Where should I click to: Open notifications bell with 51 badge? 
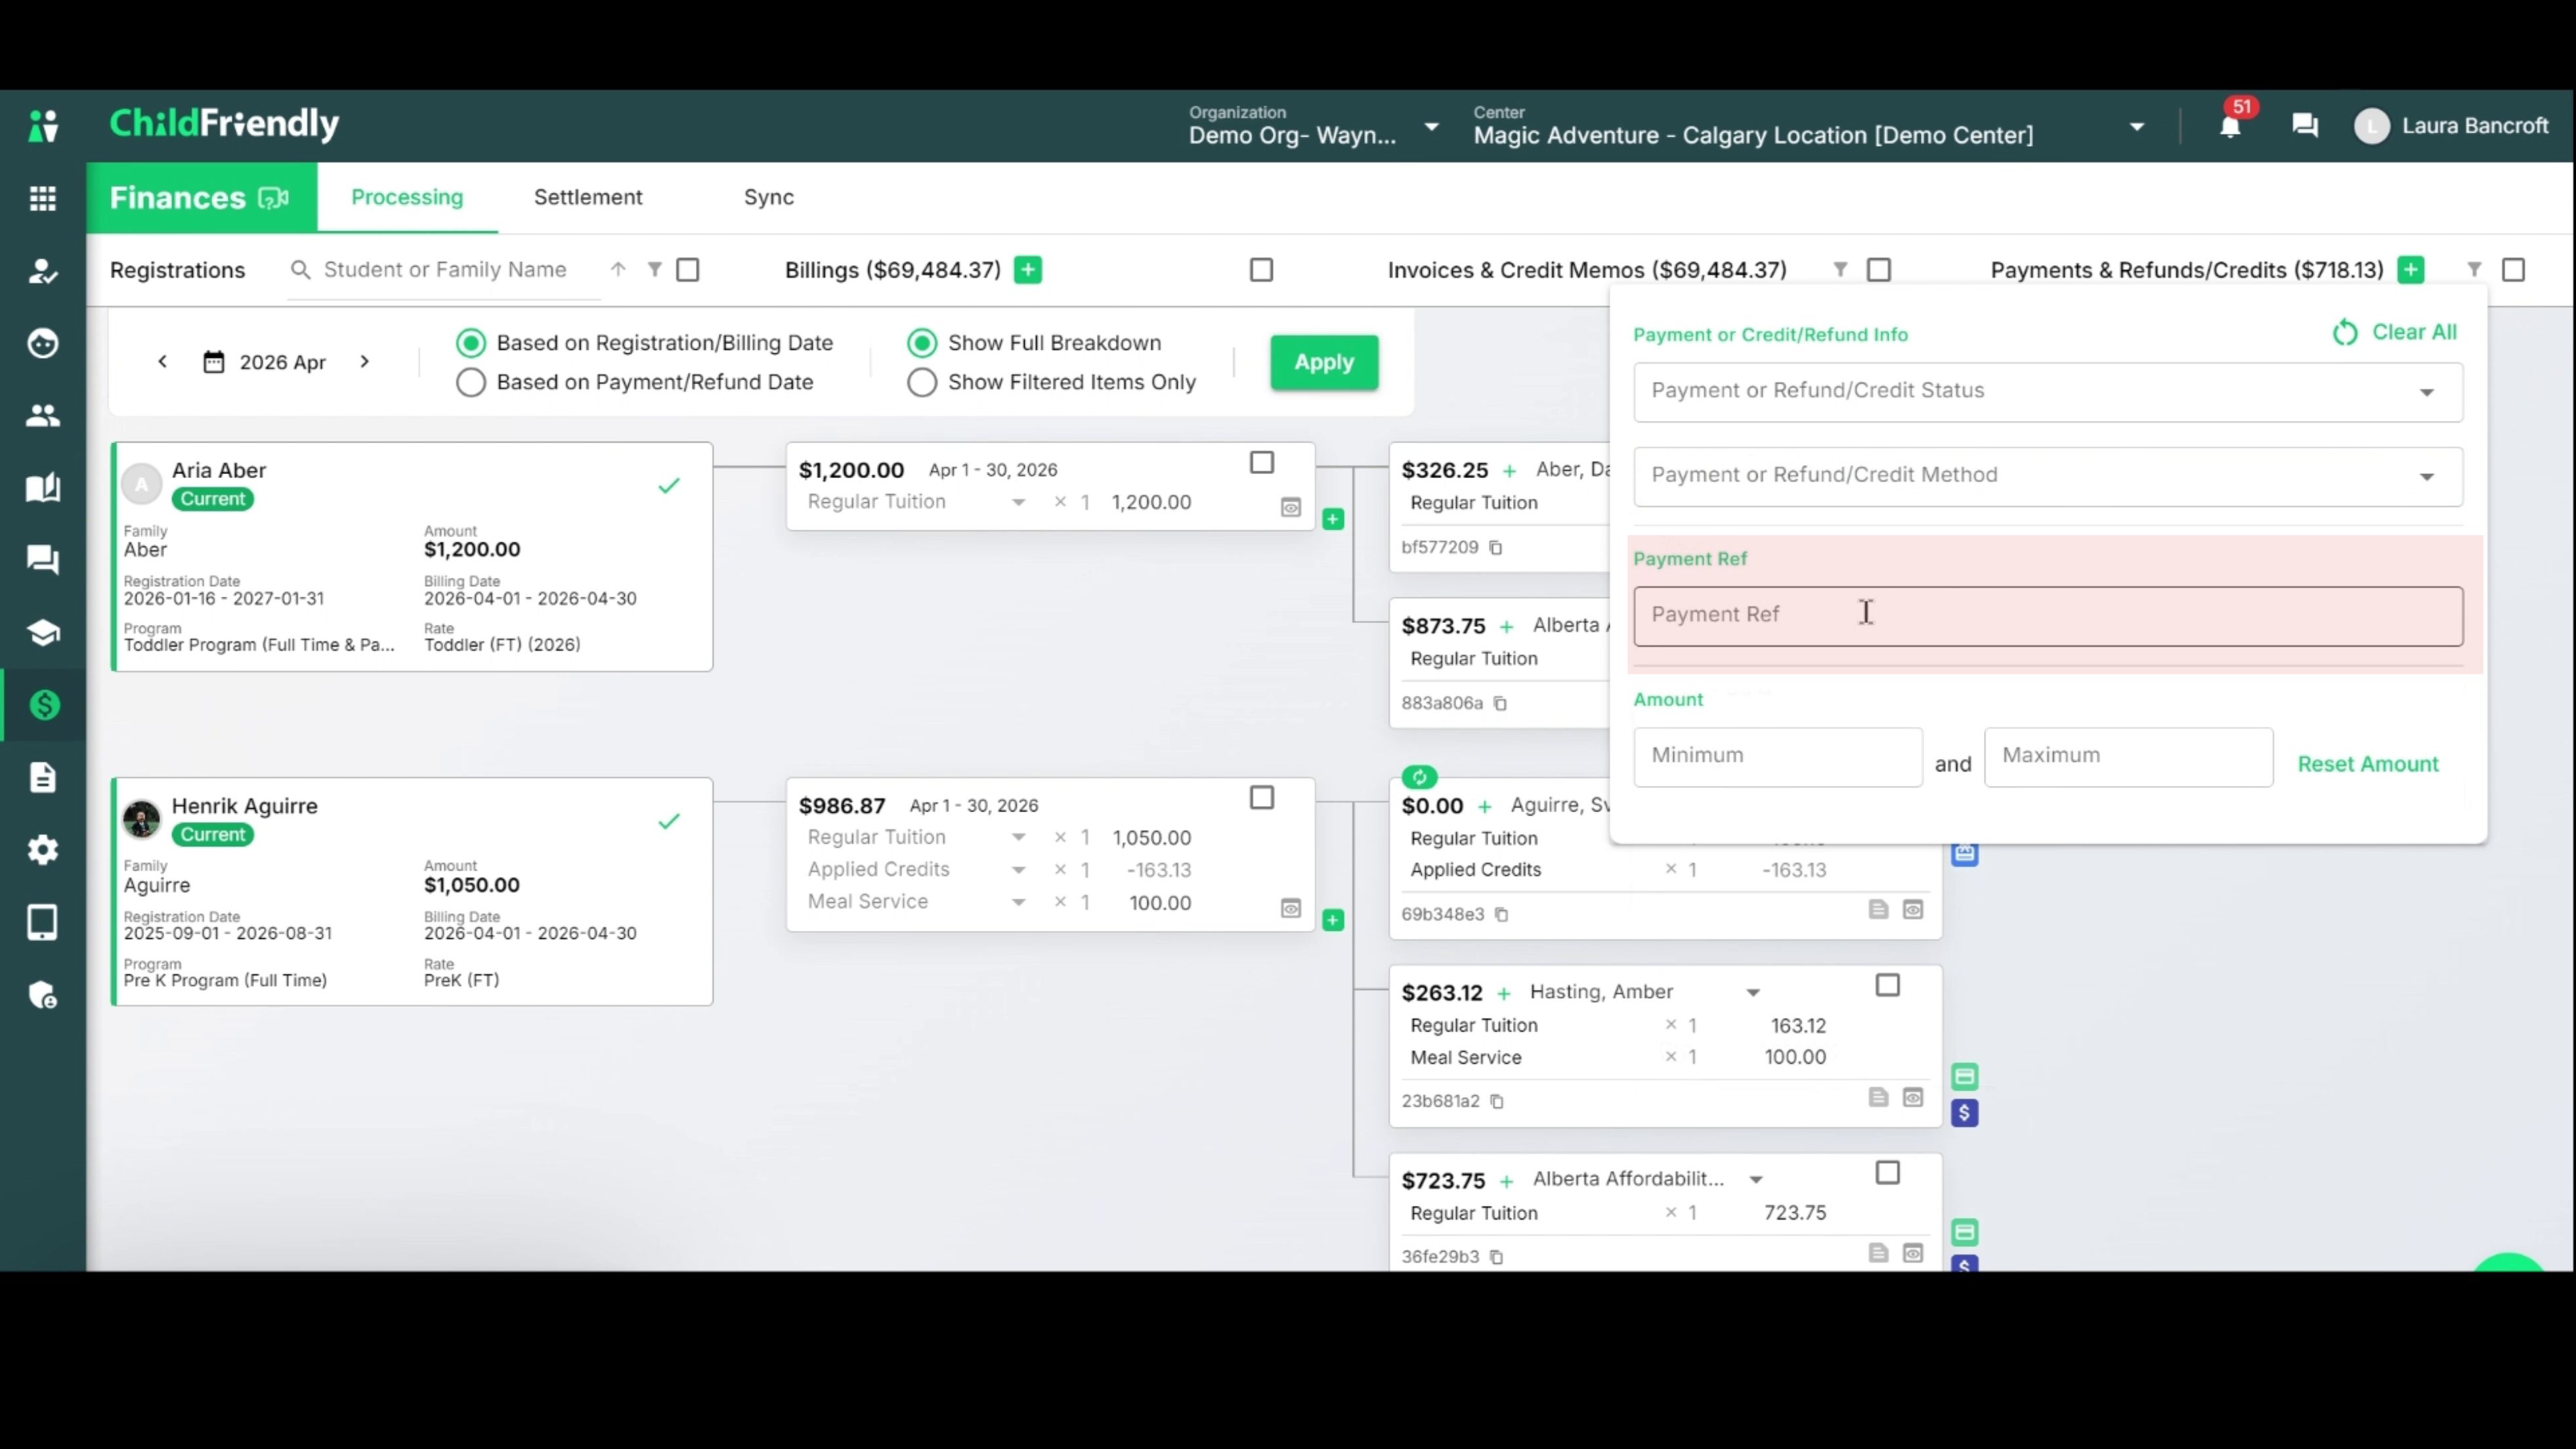click(x=2230, y=126)
